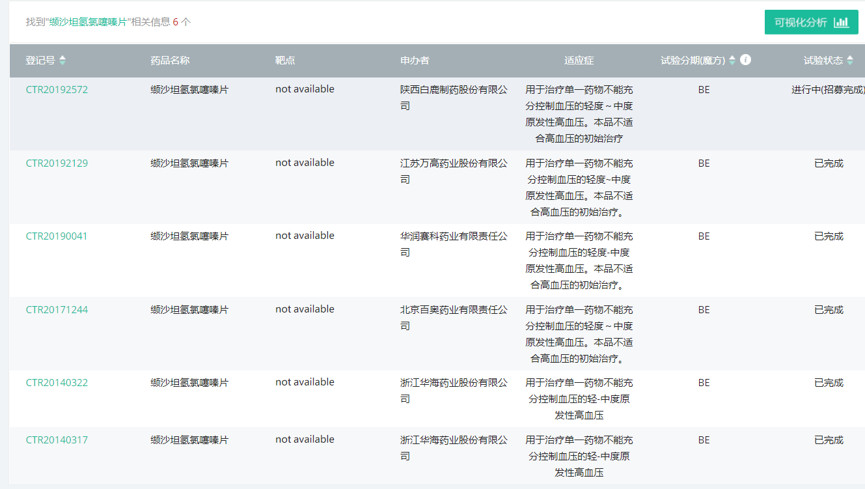Click indication text in CTR20190041 row
The height and width of the screenshot is (489, 865).
click(579, 261)
